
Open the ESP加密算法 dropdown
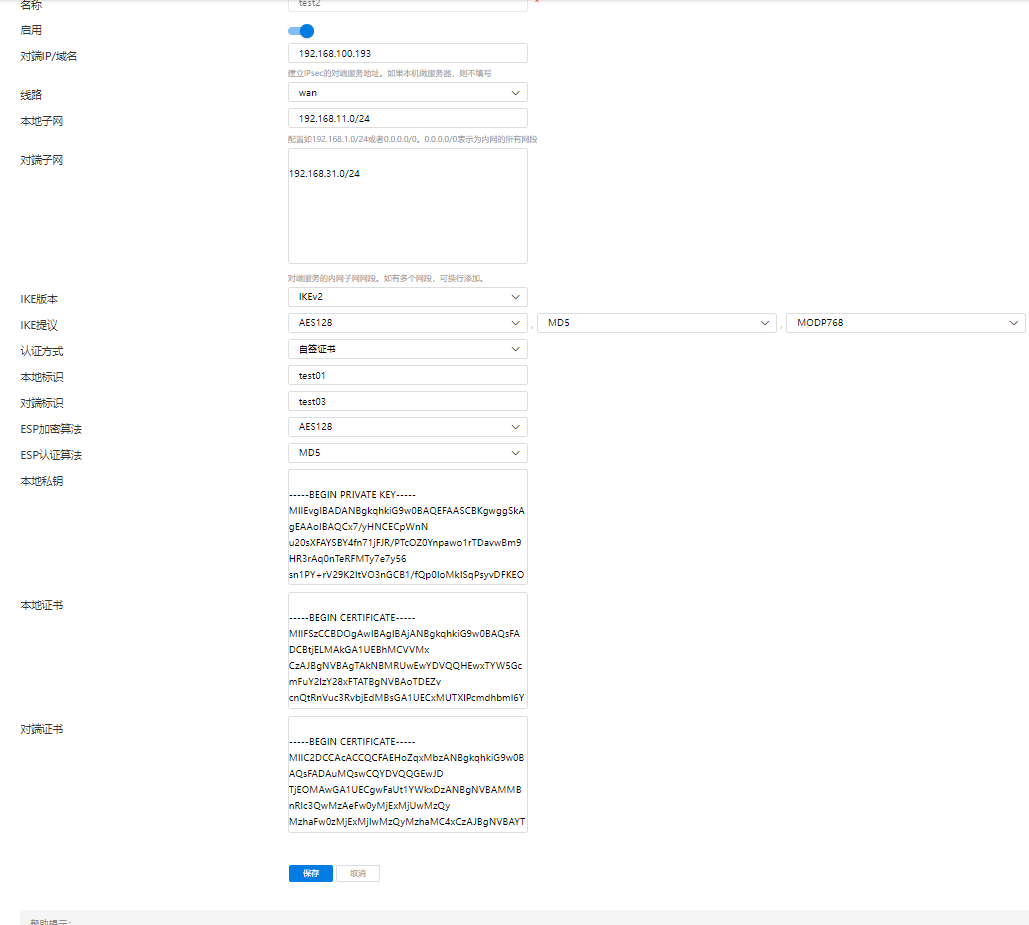407,427
